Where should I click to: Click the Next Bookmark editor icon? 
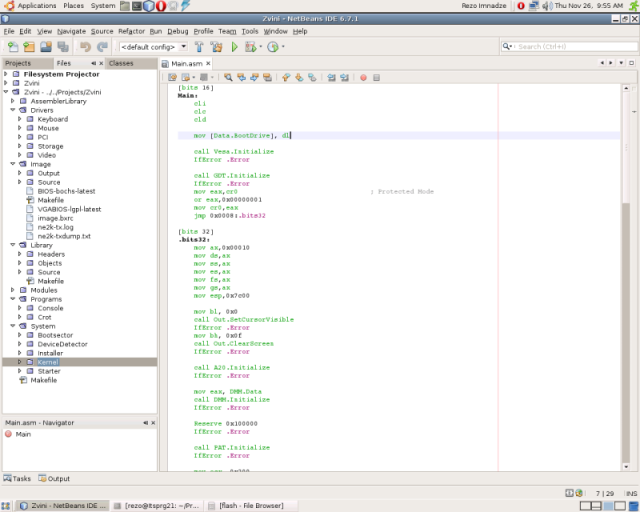coord(299,77)
